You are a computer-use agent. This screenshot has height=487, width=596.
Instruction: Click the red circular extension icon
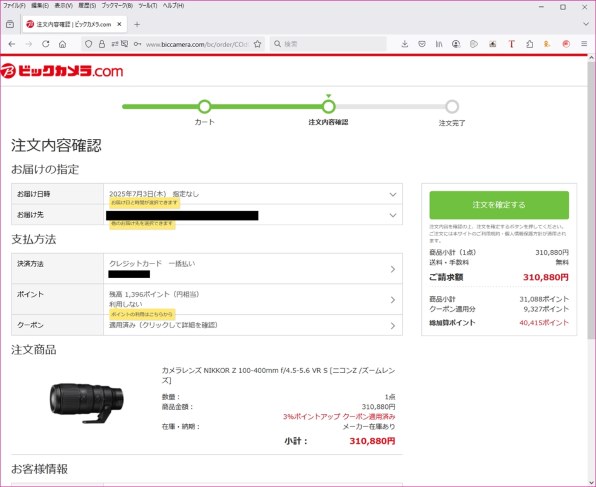point(566,44)
